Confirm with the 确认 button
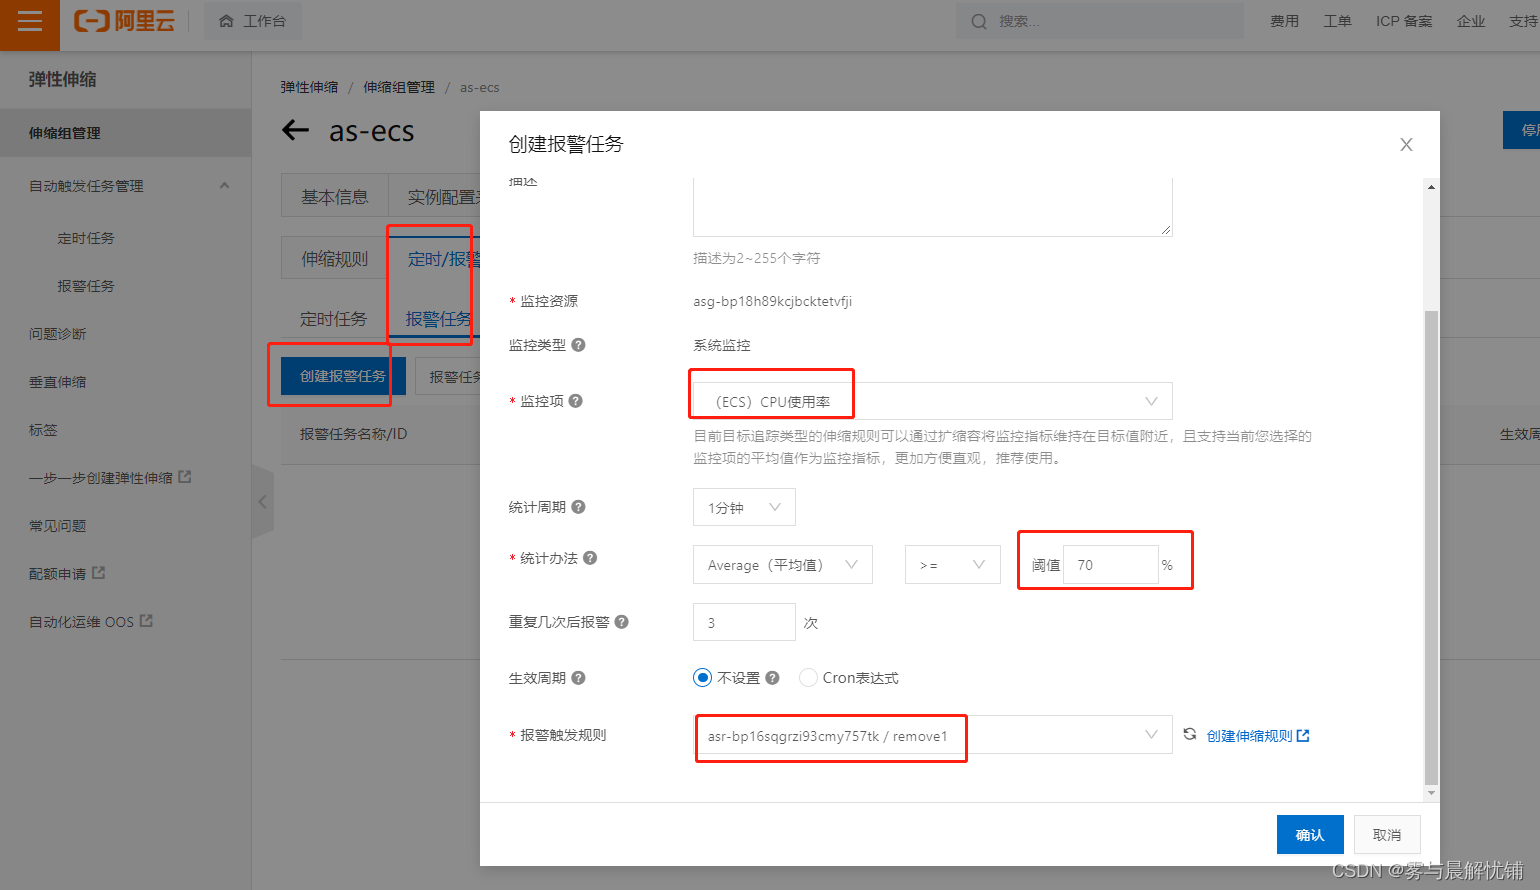The image size is (1540, 890). (x=1310, y=835)
